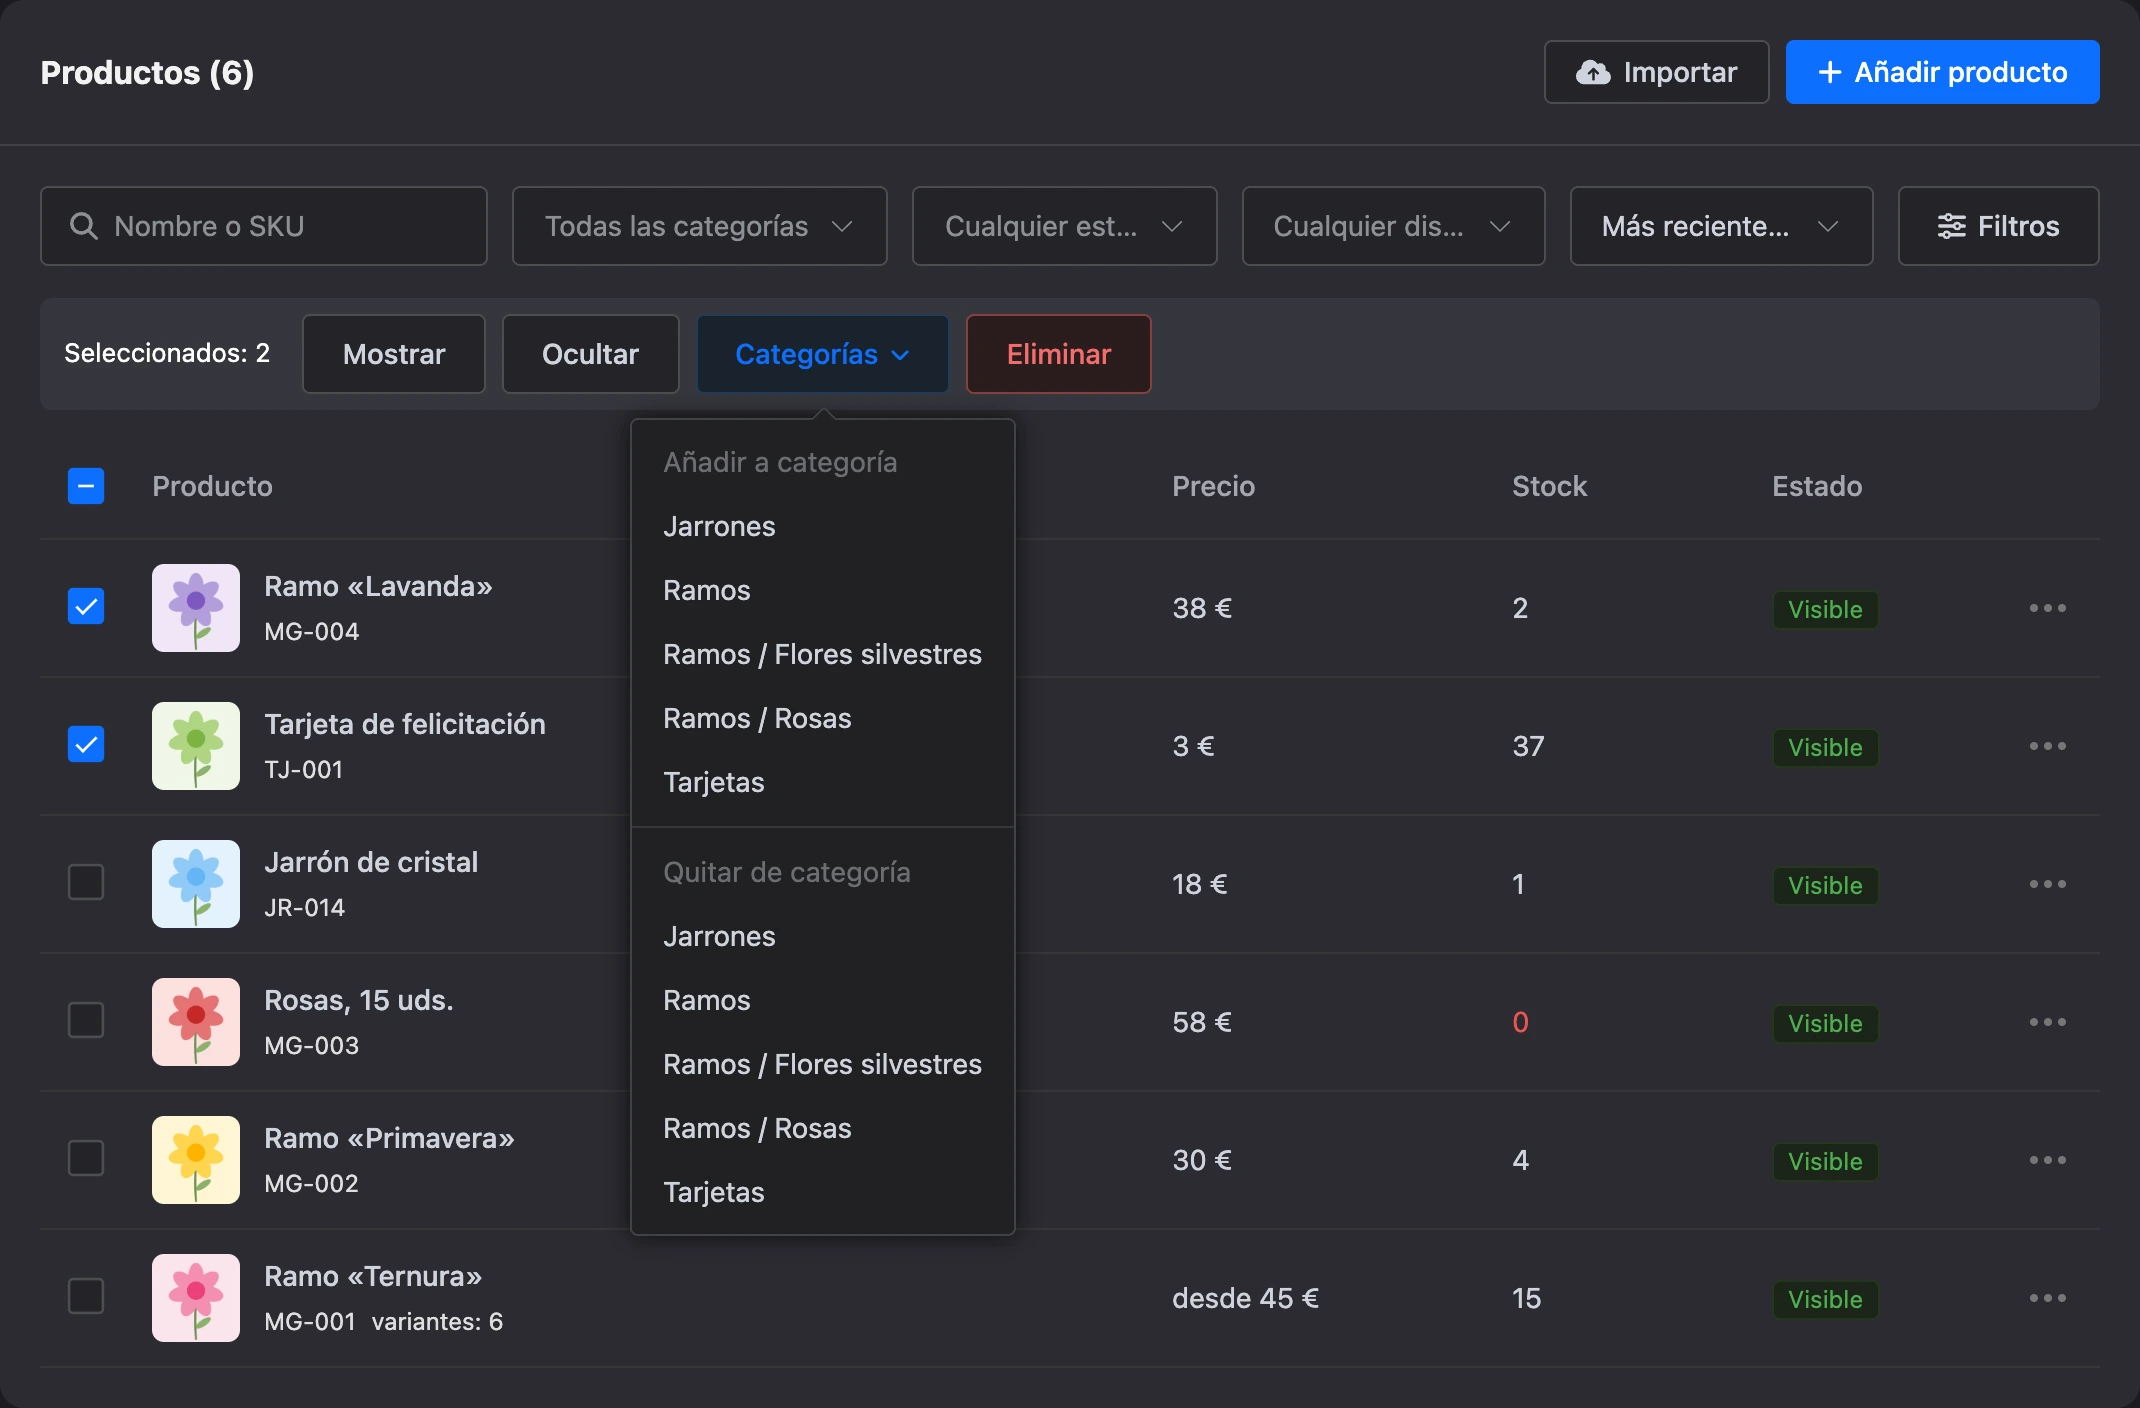The width and height of the screenshot is (2140, 1408).
Task: Click the red Eliminar button
Action: (x=1058, y=354)
